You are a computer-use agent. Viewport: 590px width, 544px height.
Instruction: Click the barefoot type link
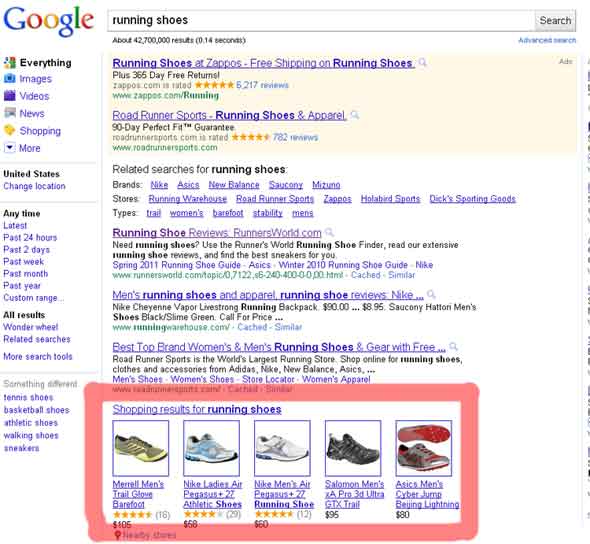click(228, 213)
